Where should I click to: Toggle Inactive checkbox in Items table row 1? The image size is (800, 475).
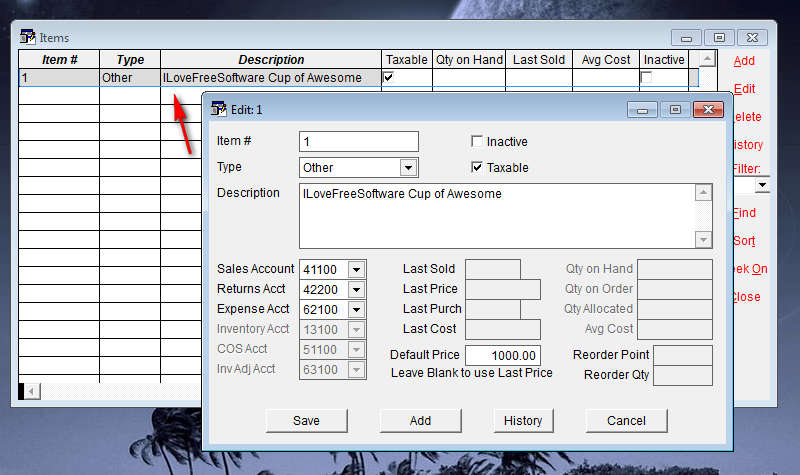pos(646,77)
